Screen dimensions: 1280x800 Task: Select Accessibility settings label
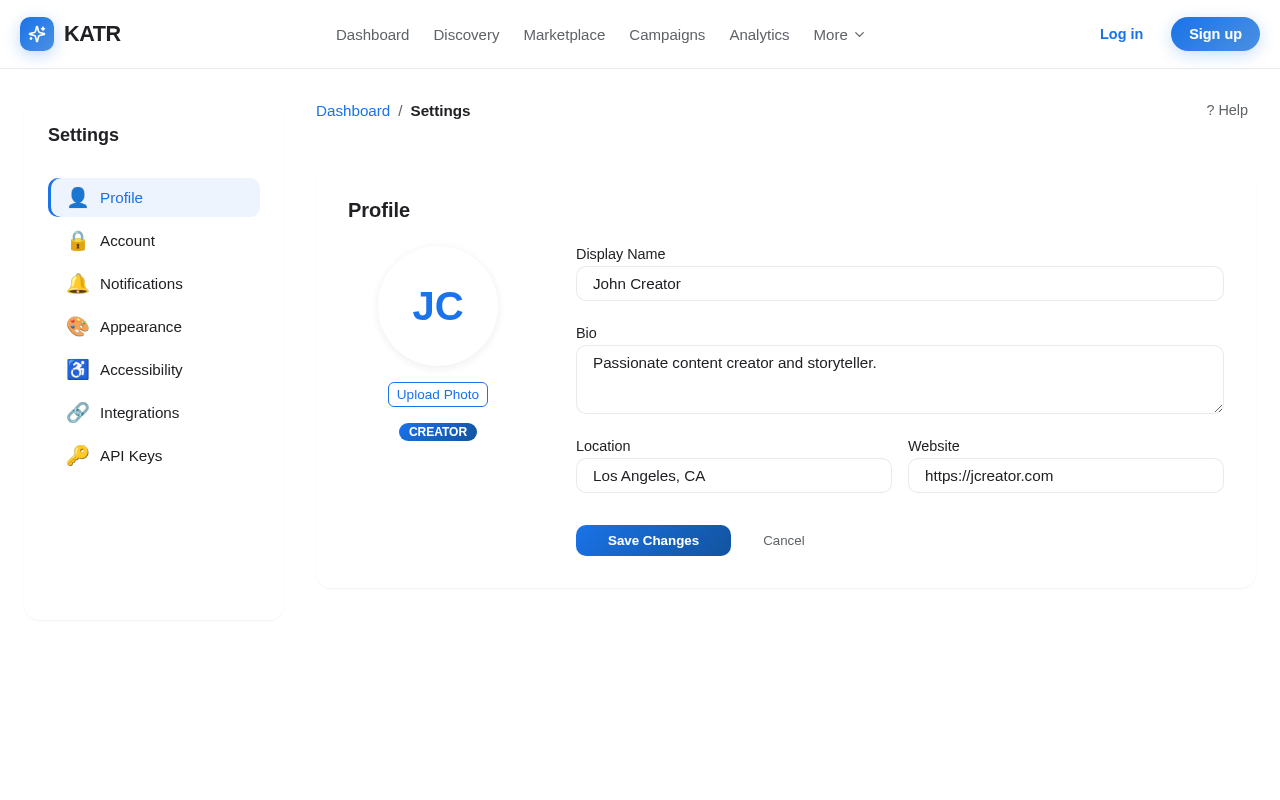pyautogui.click(x=141, y=370)
